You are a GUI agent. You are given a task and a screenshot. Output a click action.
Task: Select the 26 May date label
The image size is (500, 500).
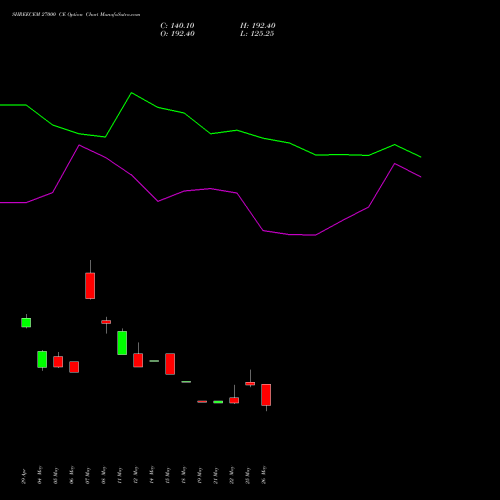(264, 475)
